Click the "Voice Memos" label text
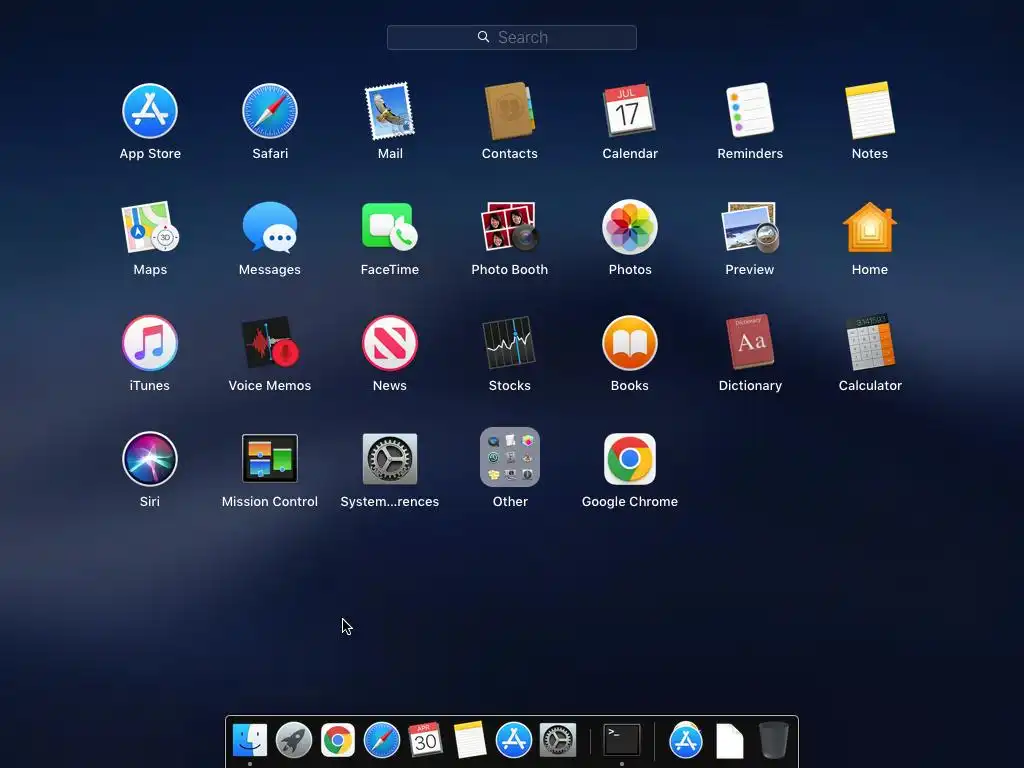 pyautogui.click(x=270, y=385)
